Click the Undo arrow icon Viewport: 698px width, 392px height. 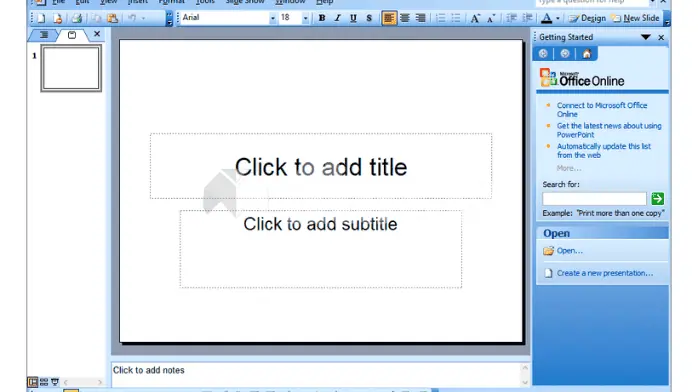pyautogui.click(x=132, y=18)
